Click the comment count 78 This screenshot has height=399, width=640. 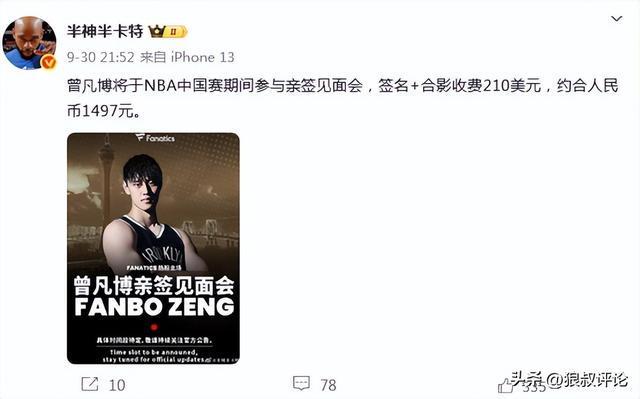tap(328, 385)
